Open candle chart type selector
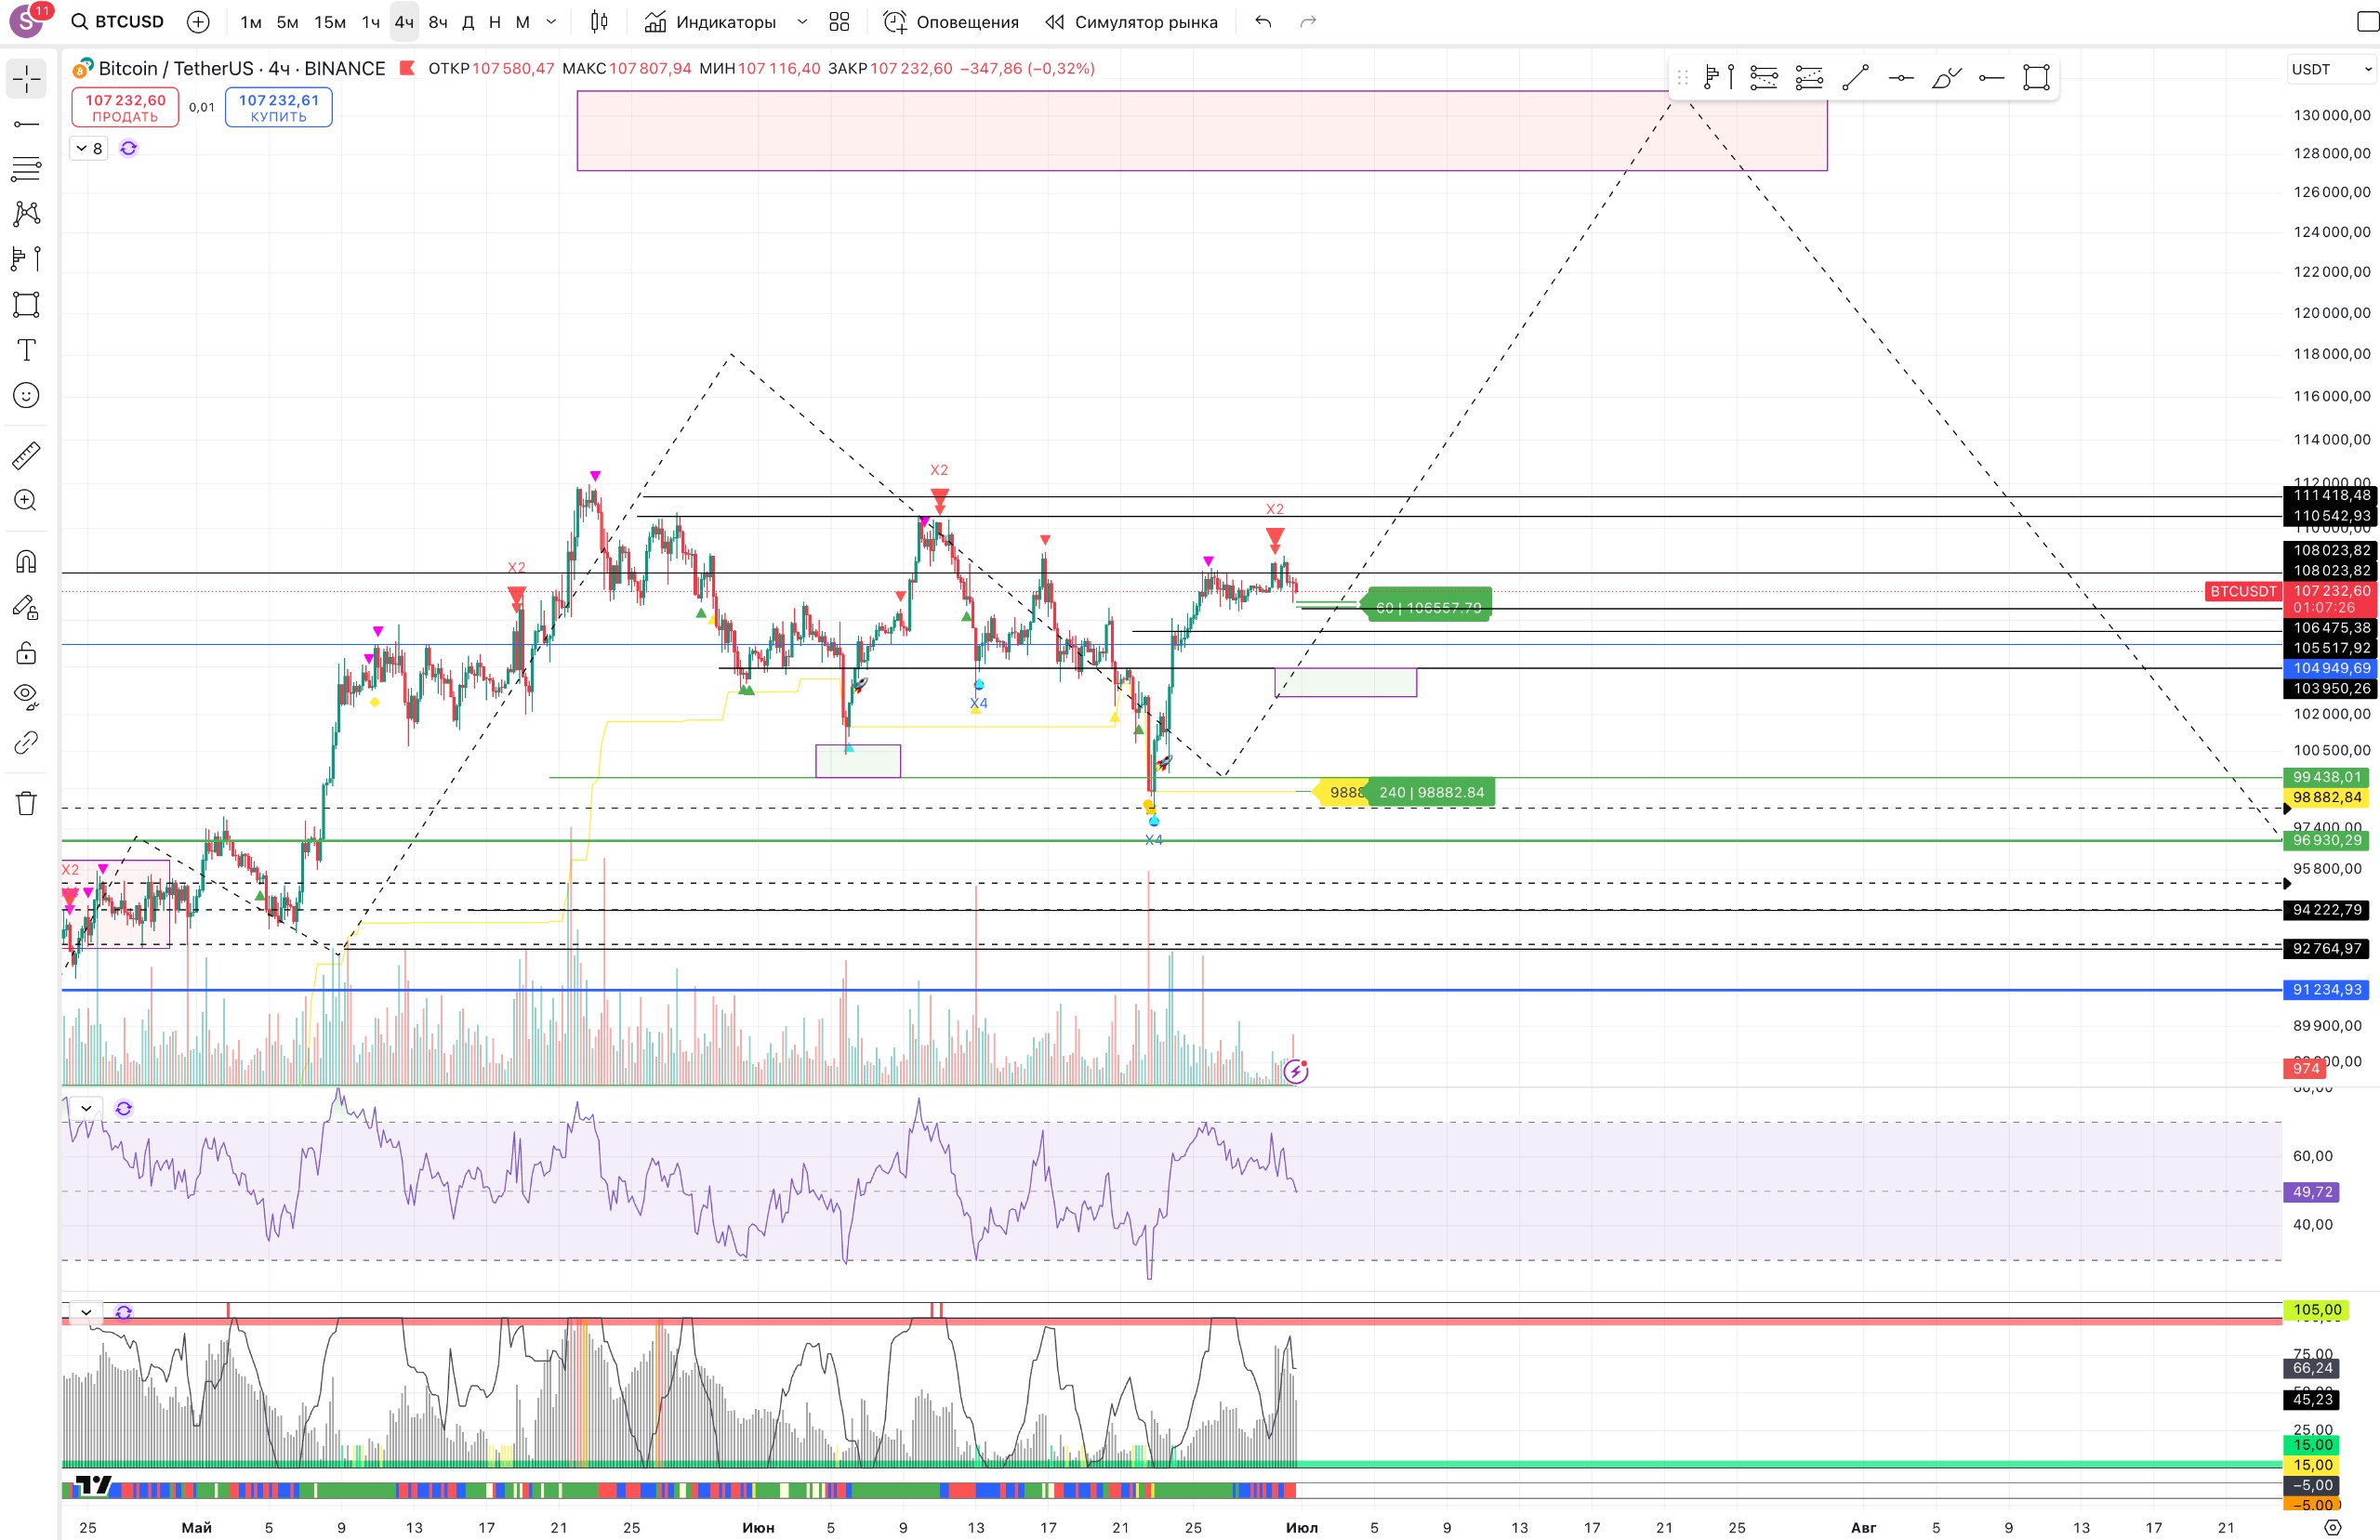The height and width of the screenshot is (1540, 2380). tap(599, 21)
